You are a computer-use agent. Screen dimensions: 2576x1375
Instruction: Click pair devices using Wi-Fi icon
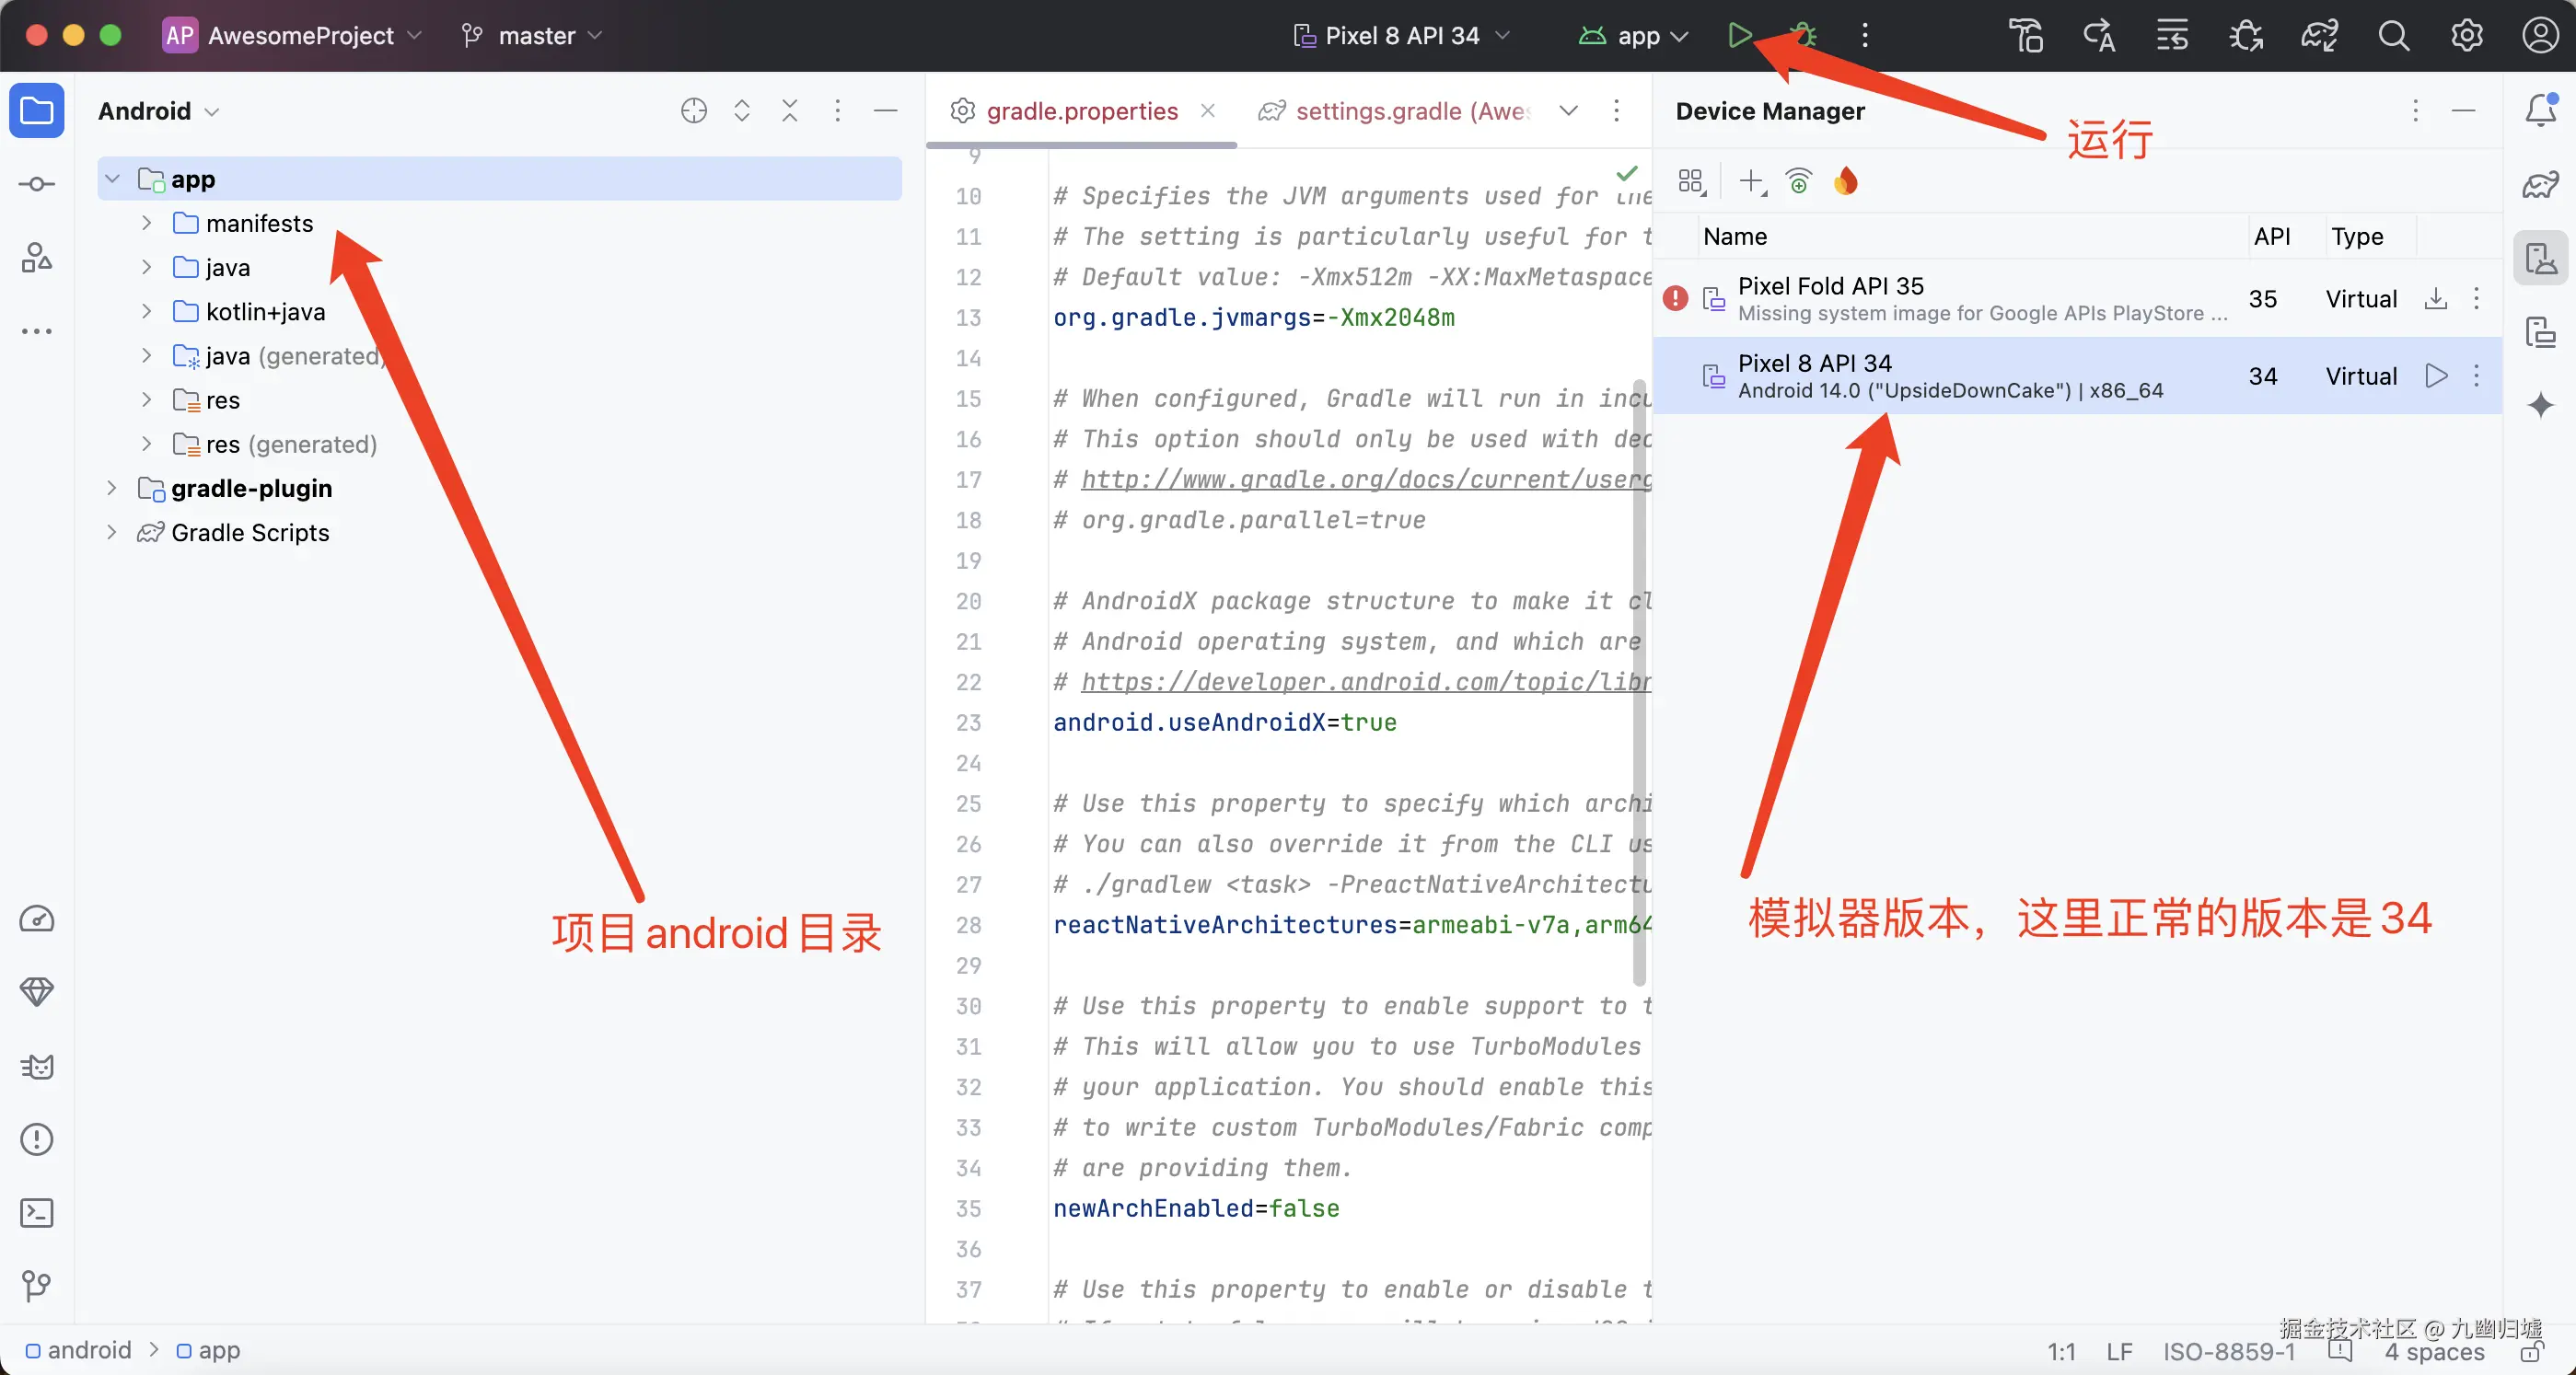click(1798, 181)
